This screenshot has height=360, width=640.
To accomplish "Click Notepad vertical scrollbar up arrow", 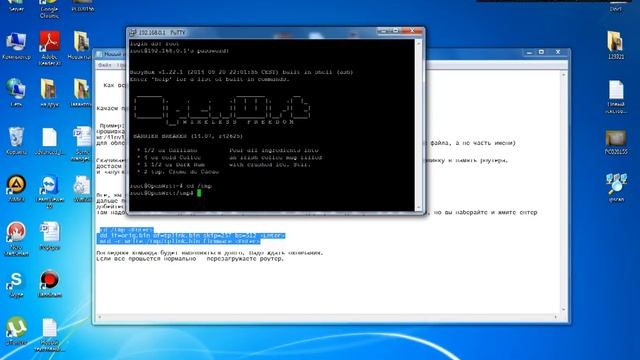I will 564,75.
